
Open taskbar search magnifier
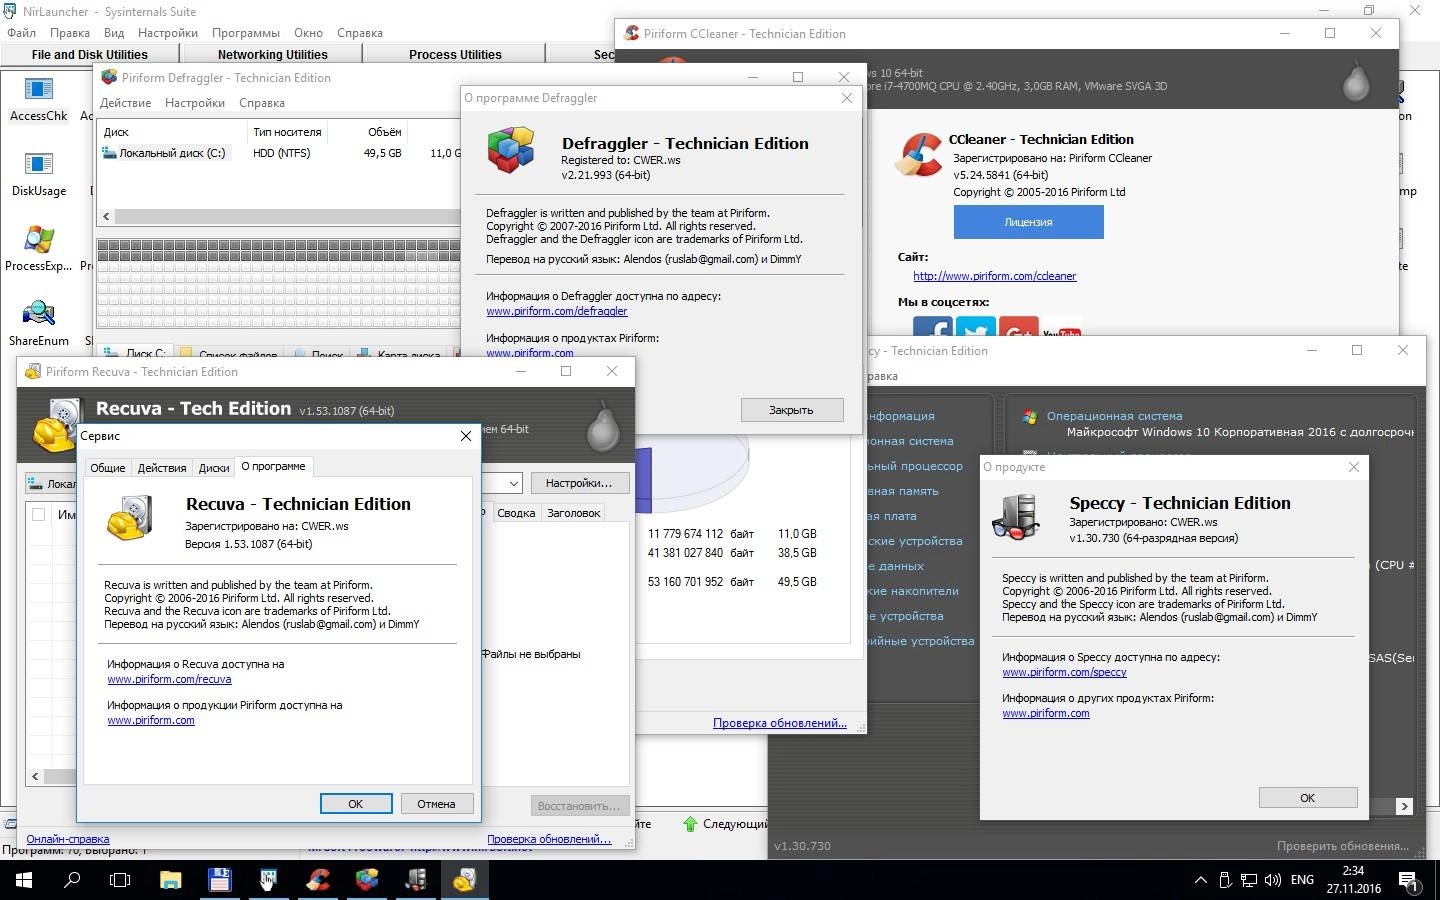click(72, 880)
